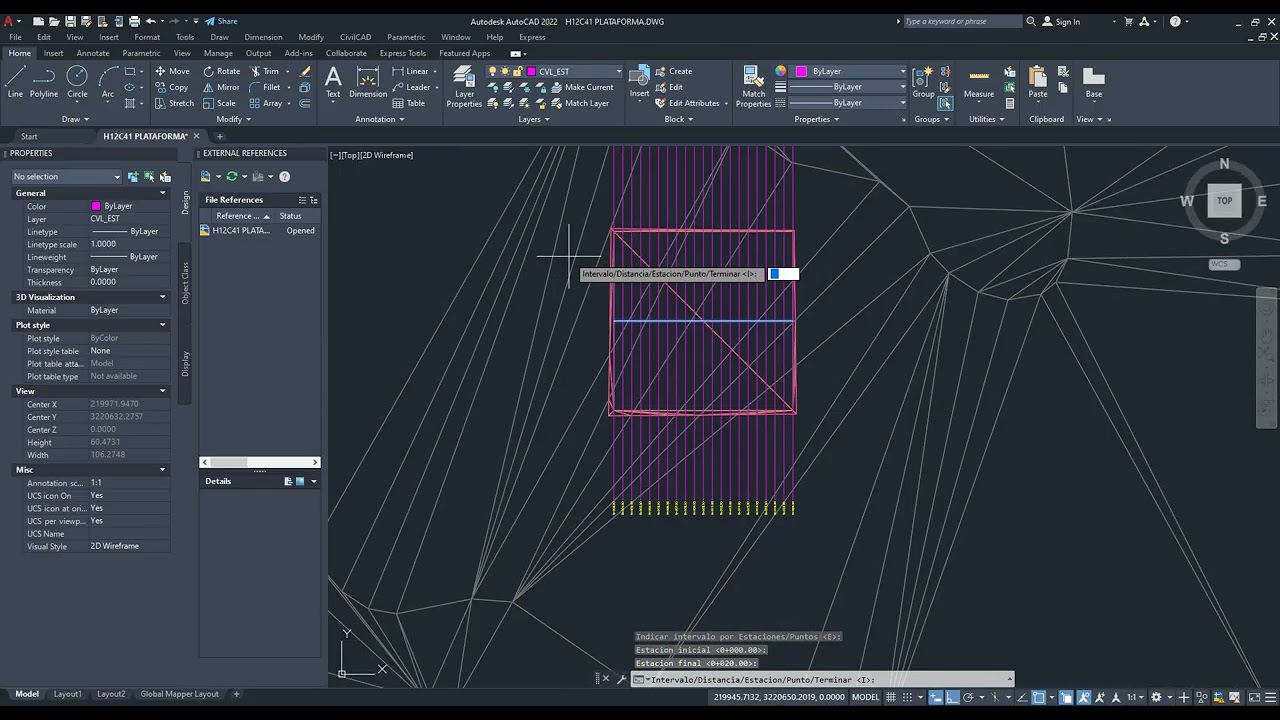Open the Annotate ribbon tab
Viewport: 1280px width, 720px height.
tap(93, 53)
